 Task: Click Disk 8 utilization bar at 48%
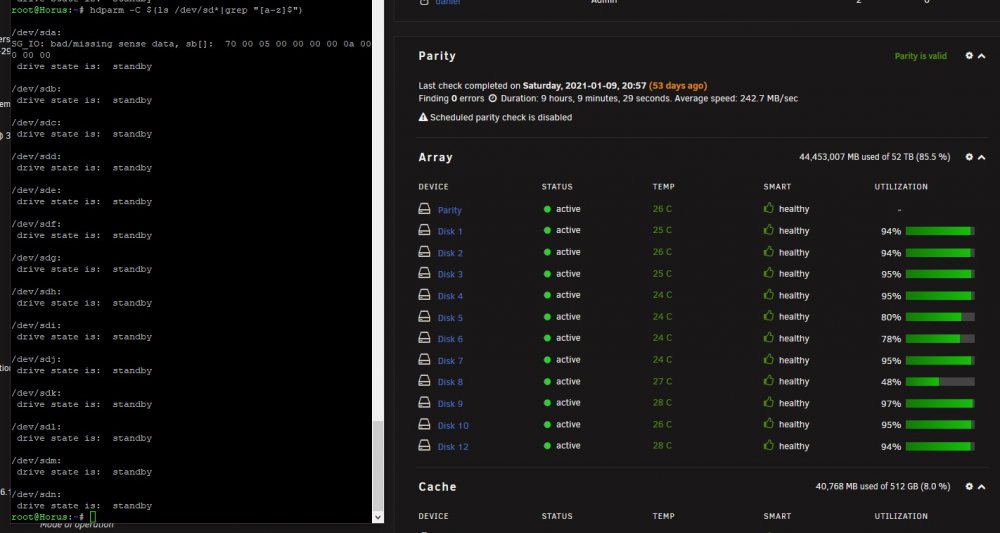point(940,382)
